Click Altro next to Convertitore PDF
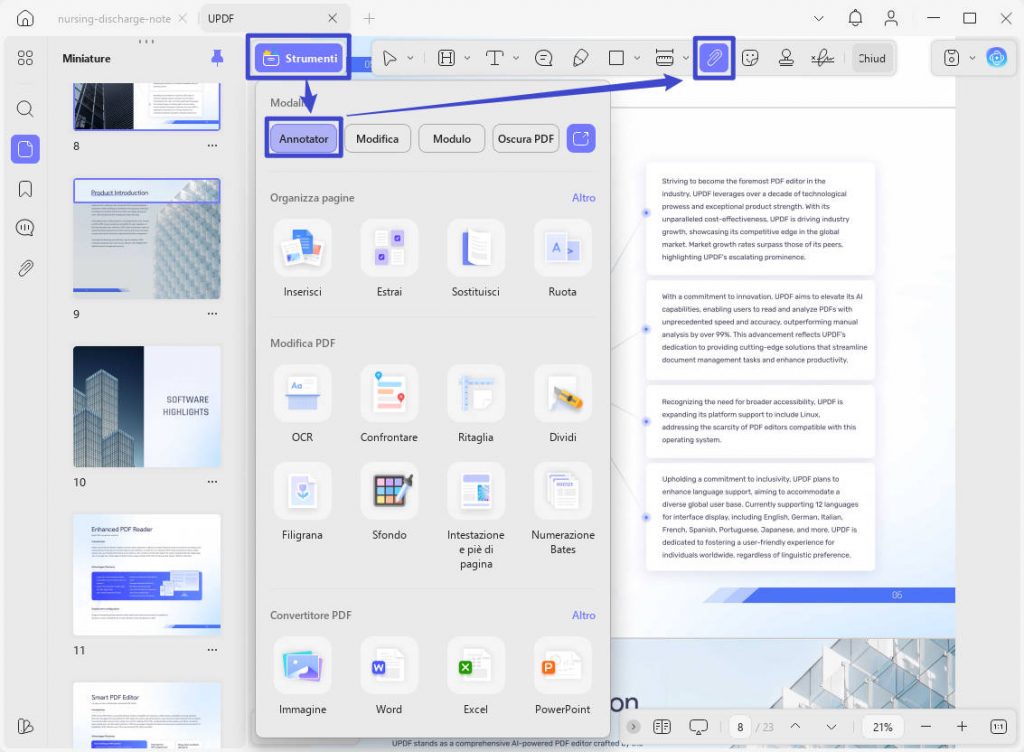Image resolution: width=1024 pixels, height=752 pixels. (583, 615)
